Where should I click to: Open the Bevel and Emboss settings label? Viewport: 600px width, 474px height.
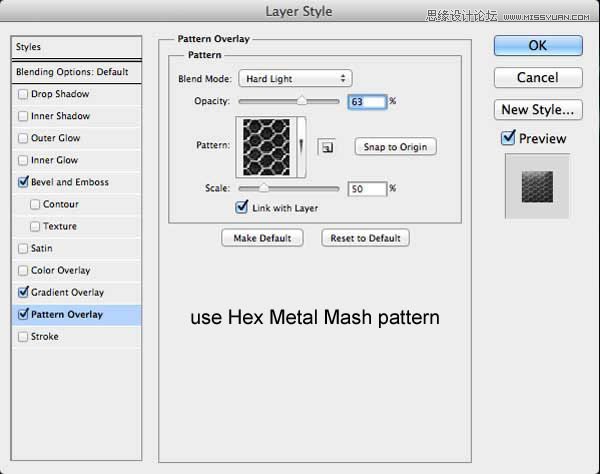(70, 182)
